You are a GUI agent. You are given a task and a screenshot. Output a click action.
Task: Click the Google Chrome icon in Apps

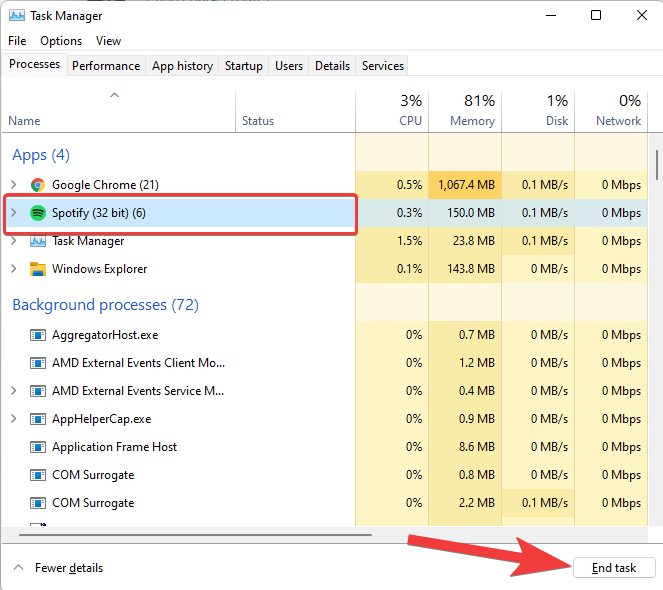(38, 185)
